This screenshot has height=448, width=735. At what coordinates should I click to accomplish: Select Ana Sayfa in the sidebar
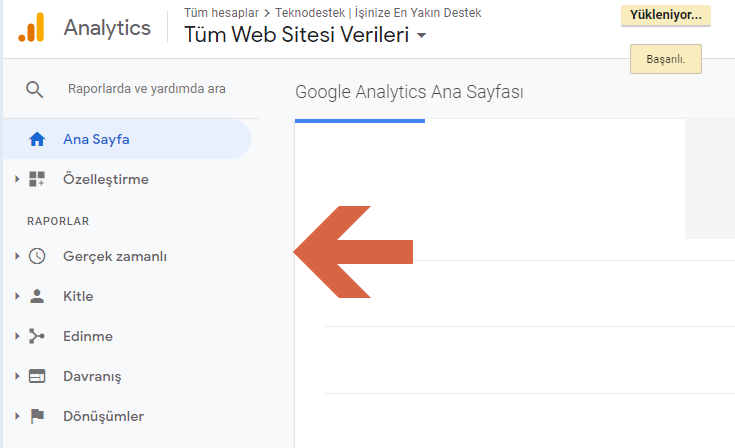pyautogui.click(x=96, y=139)
